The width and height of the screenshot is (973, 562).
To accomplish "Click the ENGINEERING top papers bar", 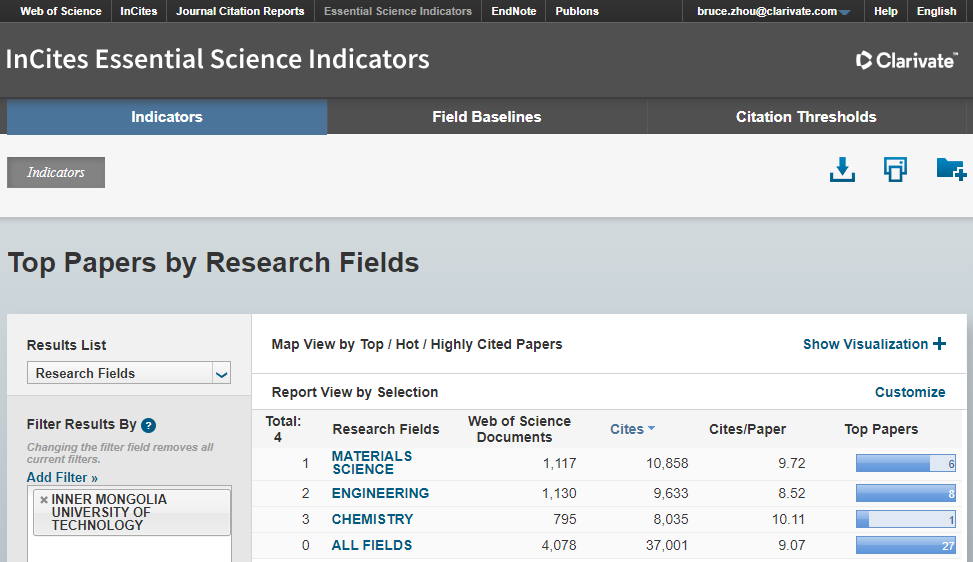I will coord(905,493).
